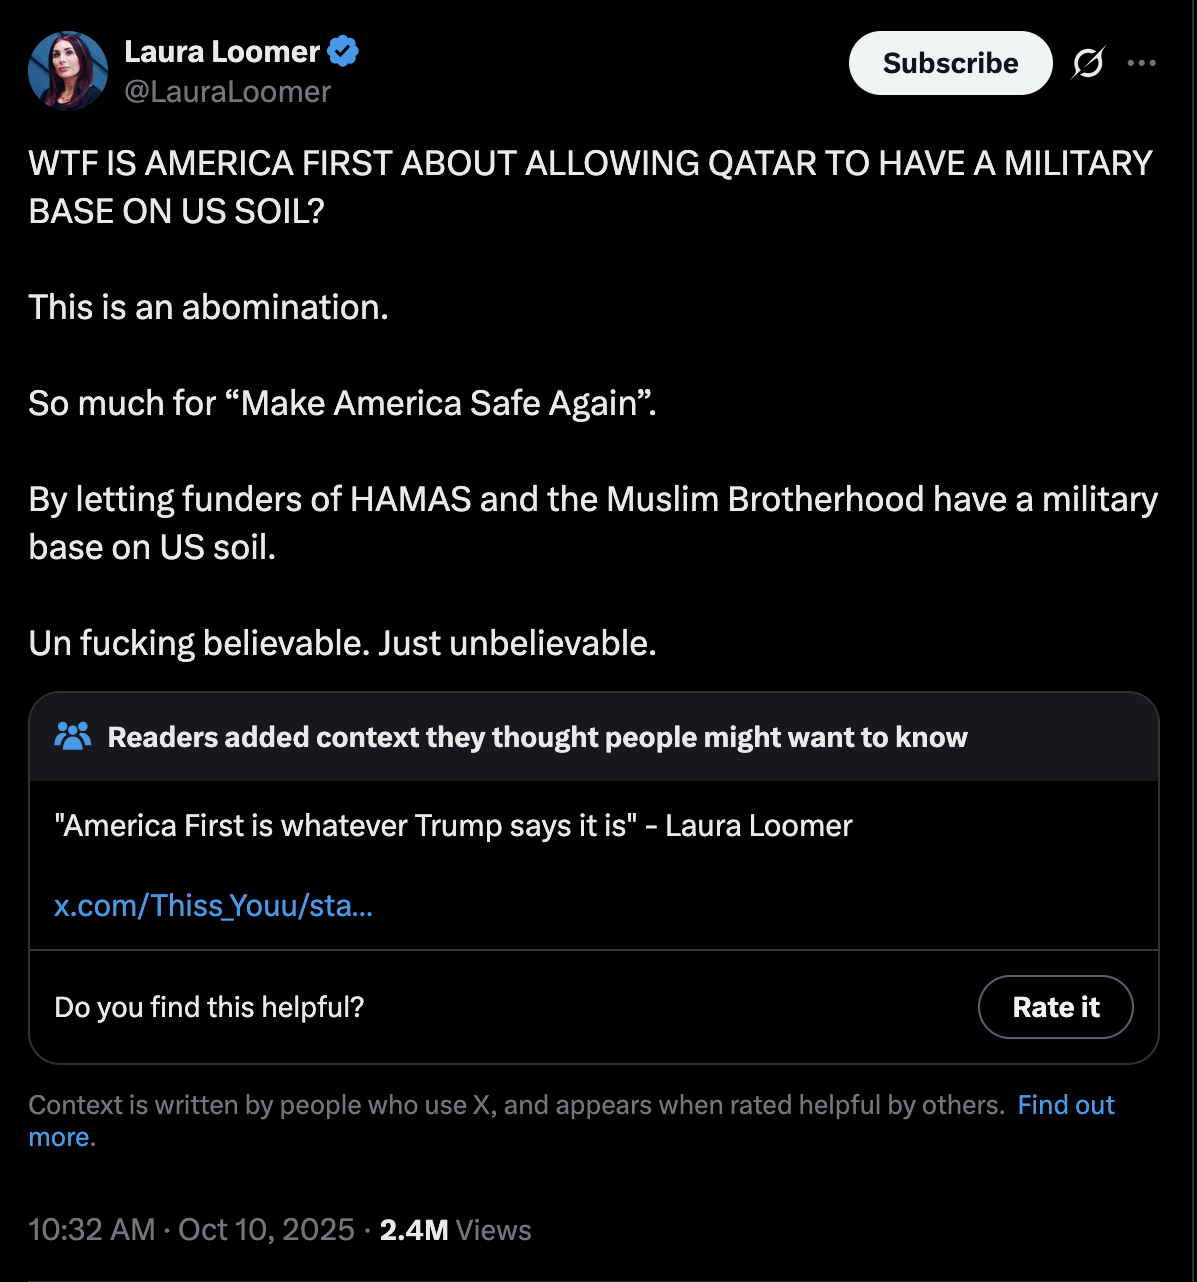Click the "Do you find this helpful?" prompt
This screenshot has height=1282, width=1197.
(209, 1007)
